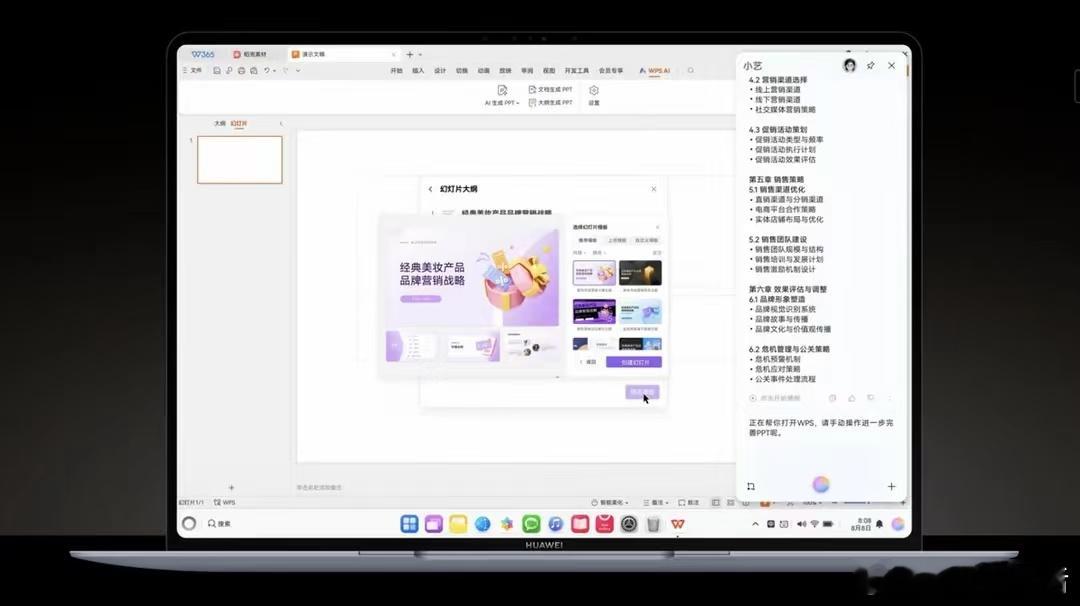This screenshot has width=1080, height=606.
Task: Collapse the slide panel with the chevron
Action: 281,123
